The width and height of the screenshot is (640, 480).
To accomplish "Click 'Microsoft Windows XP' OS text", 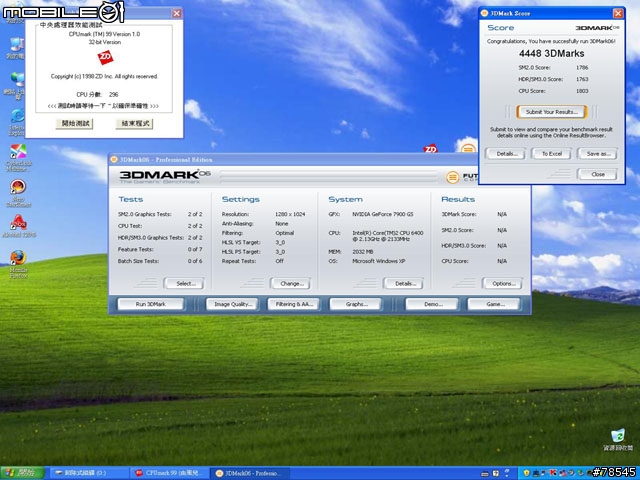I will (x=378, y=261).
